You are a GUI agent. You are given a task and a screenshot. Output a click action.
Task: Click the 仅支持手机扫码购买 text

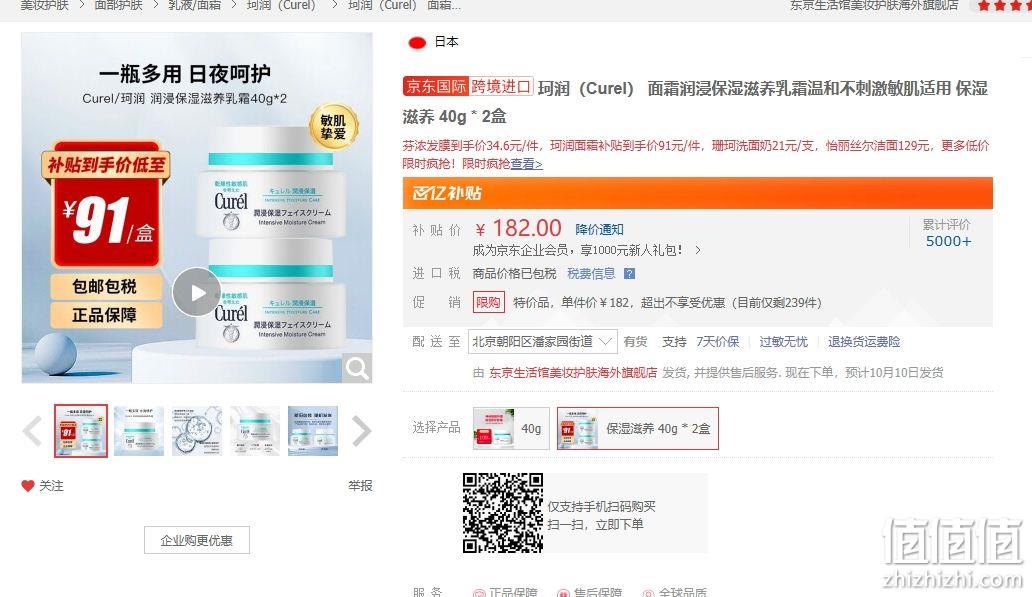[x=602, y=506]
